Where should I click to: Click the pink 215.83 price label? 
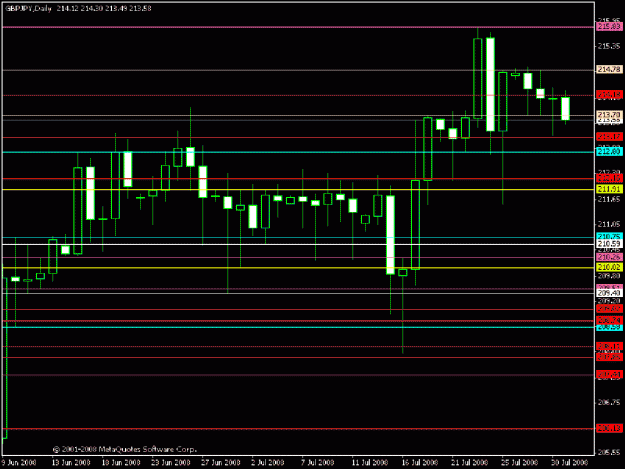[x=609, y=27]
